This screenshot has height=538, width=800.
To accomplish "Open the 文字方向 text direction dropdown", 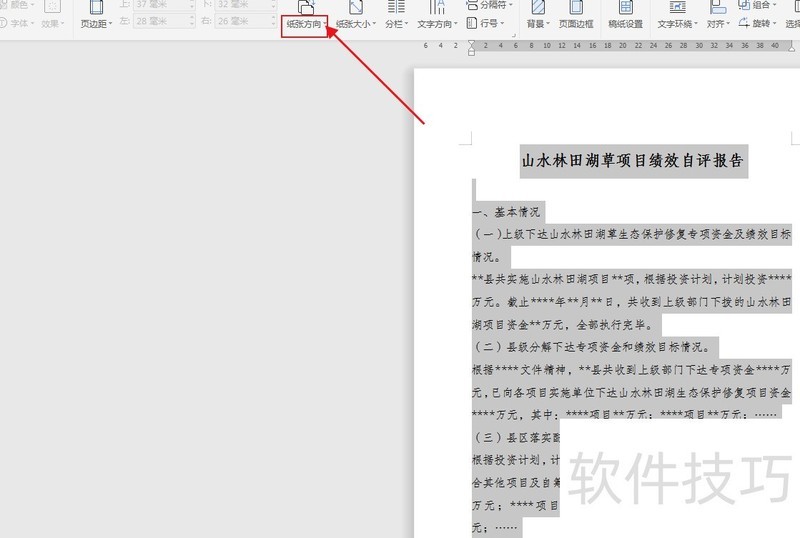I will coord(437,24).
